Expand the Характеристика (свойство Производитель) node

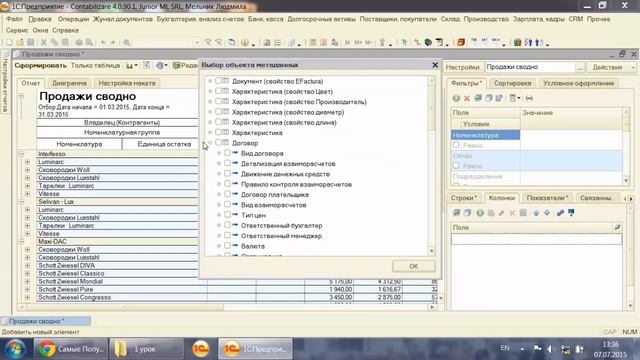pos(210,102)
